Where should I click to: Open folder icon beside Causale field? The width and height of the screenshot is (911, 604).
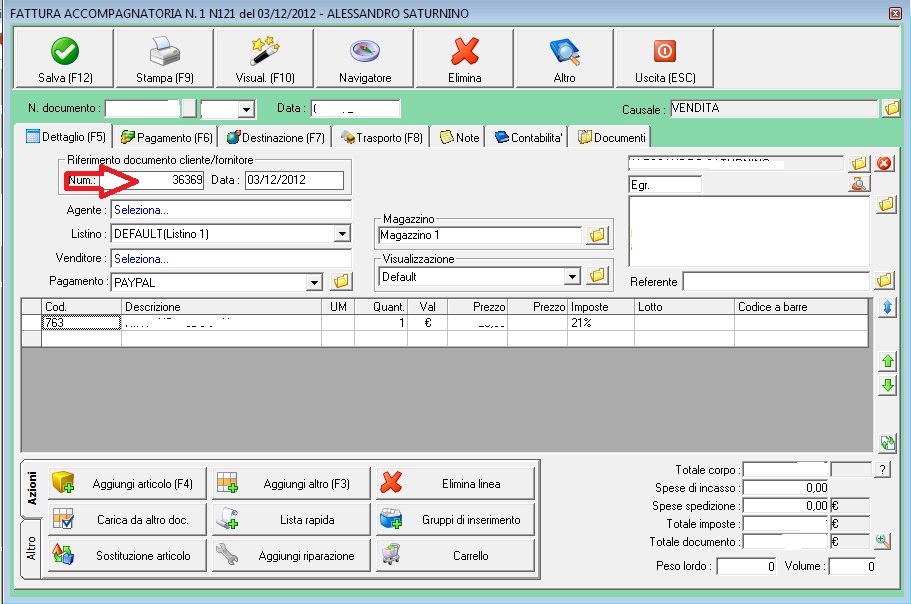[891, 108]
